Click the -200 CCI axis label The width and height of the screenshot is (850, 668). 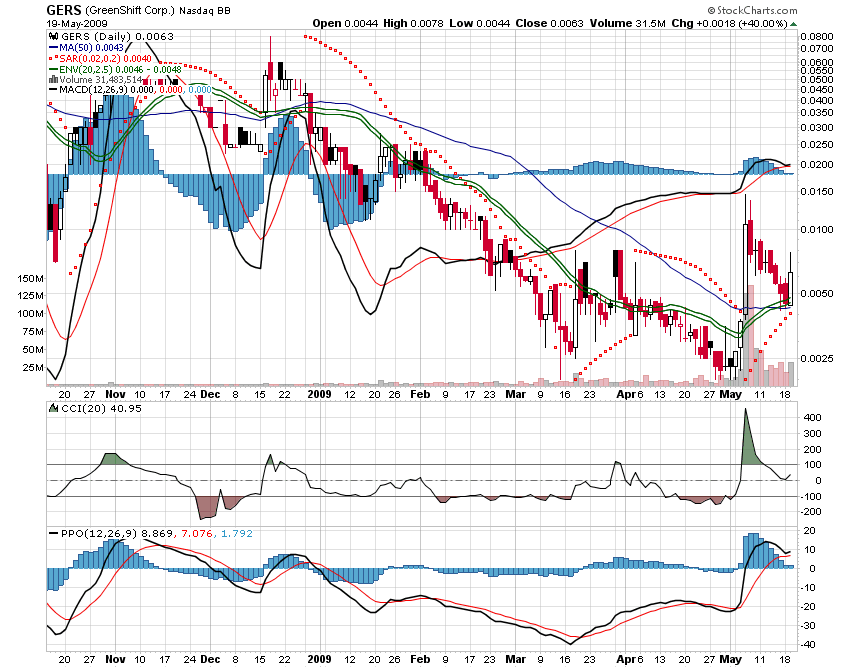811,512
